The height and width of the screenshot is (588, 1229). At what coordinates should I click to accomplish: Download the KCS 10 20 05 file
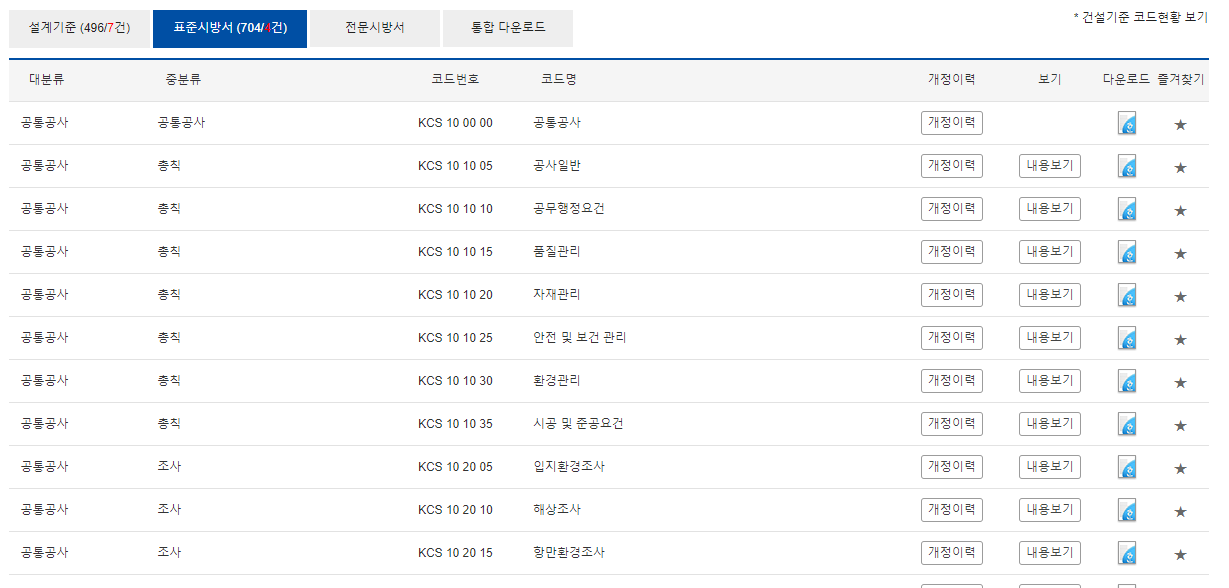[x=1127, y=467]
